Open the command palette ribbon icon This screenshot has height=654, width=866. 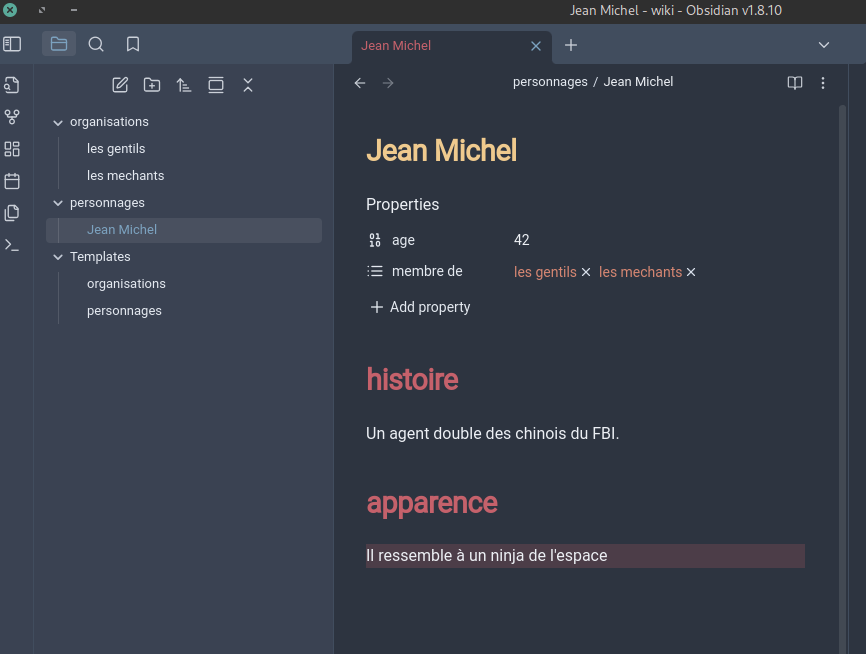click(x=12, y=245)
